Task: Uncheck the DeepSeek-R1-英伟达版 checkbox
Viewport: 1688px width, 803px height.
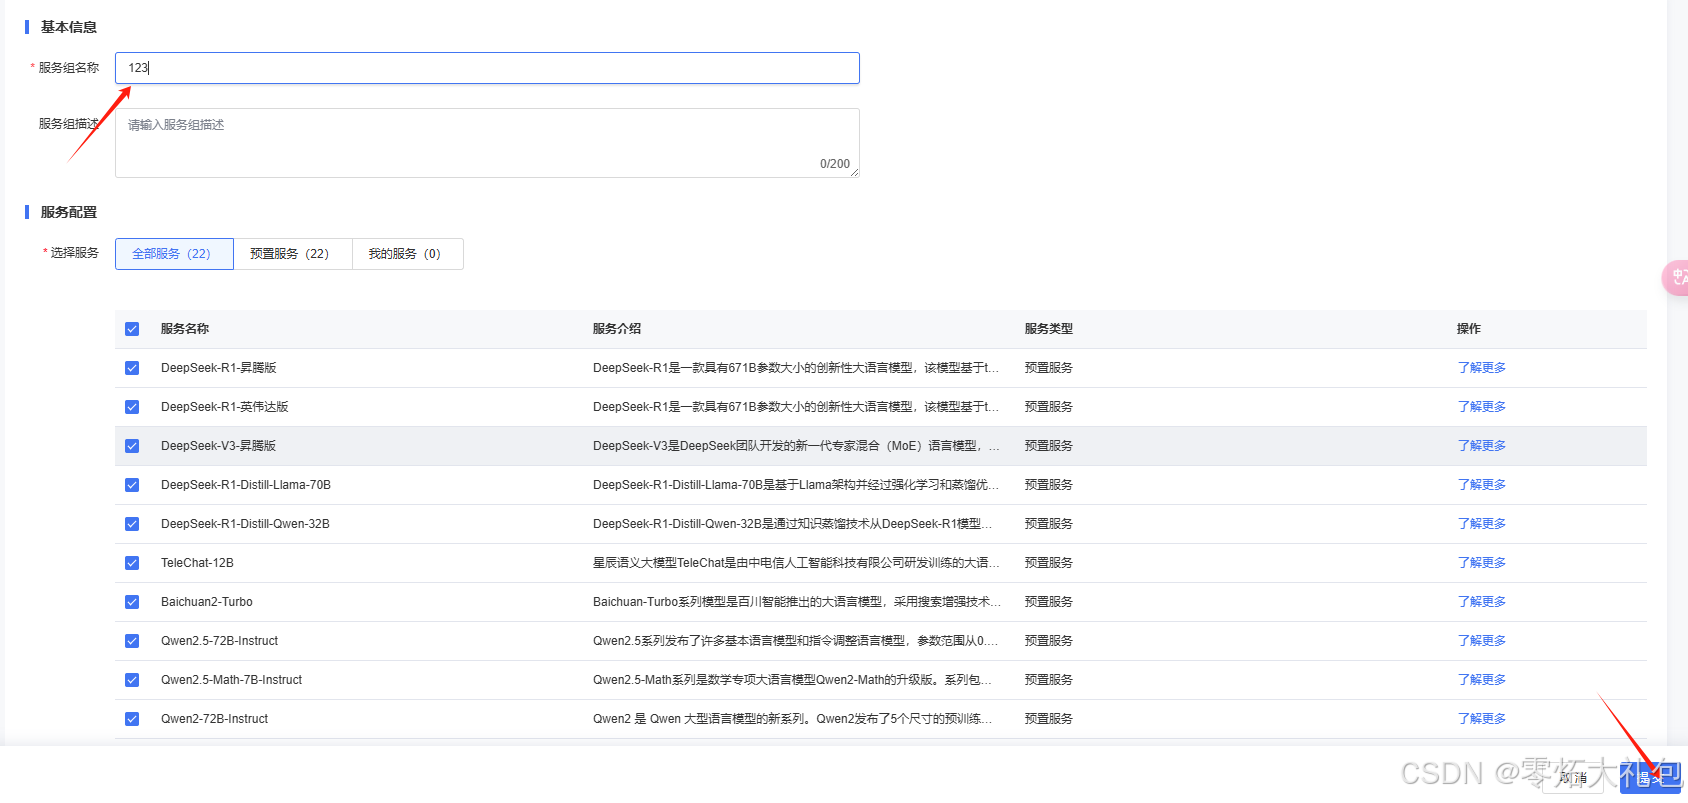Action: tap(132, 407)
